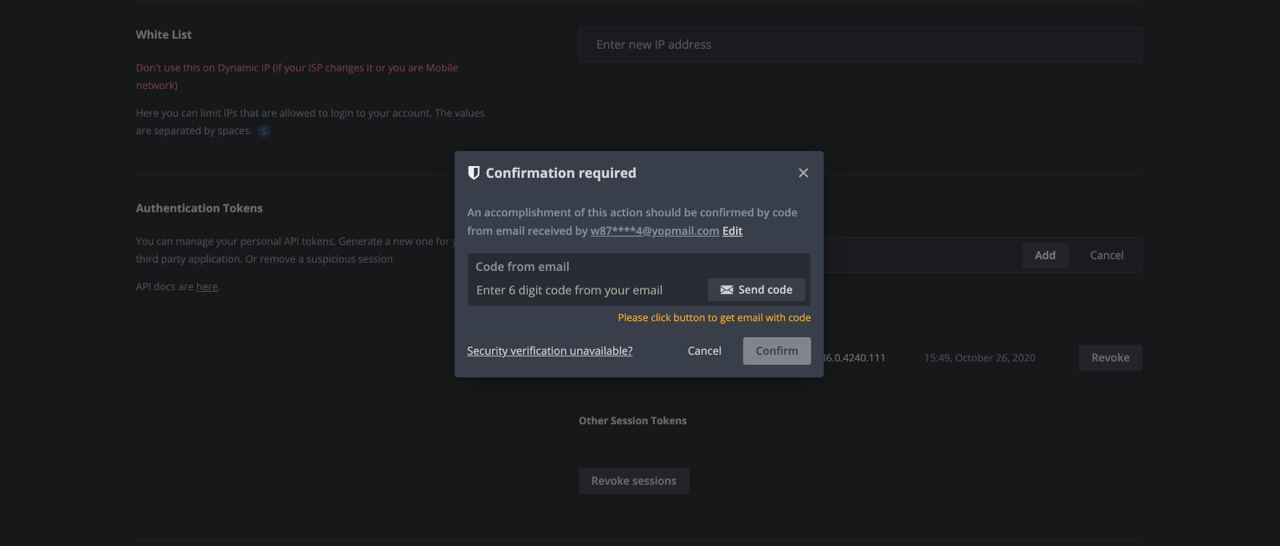Close the Confirmation required dialog
This screenshot has height=546, width=1280.
tap(803, 173)
